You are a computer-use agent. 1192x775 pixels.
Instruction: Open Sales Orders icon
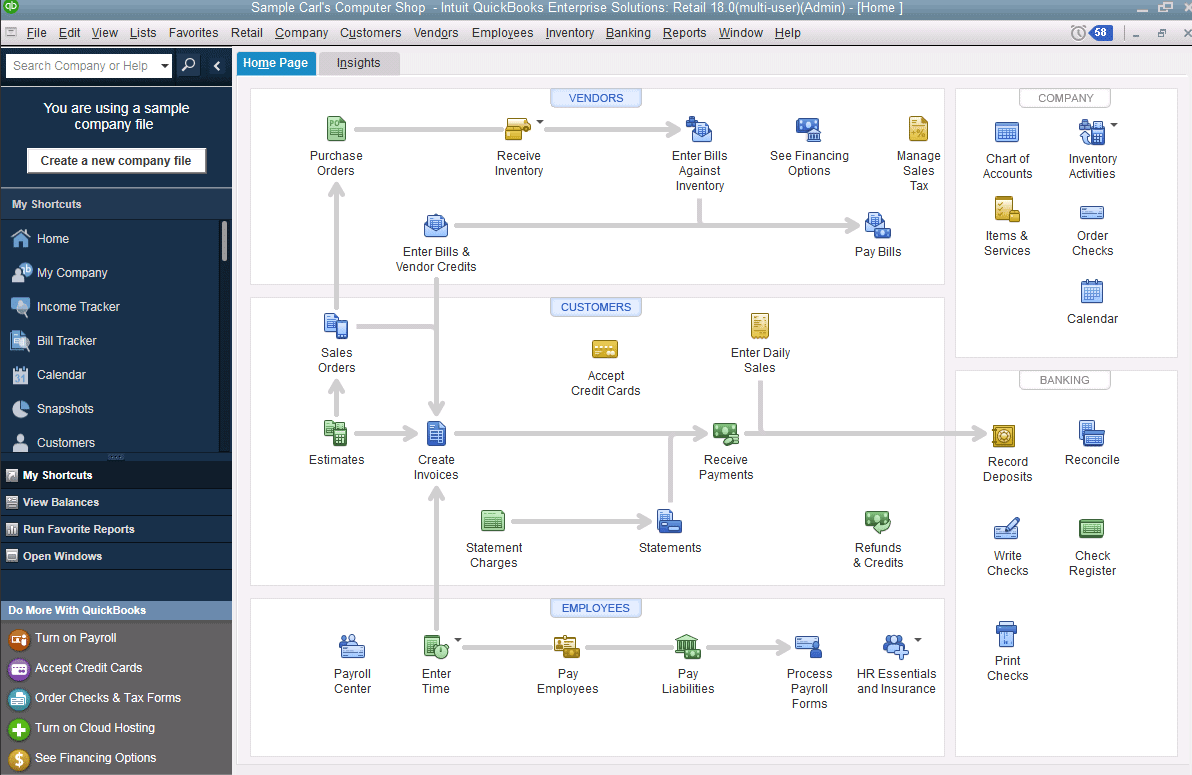[x=336, y=326]
